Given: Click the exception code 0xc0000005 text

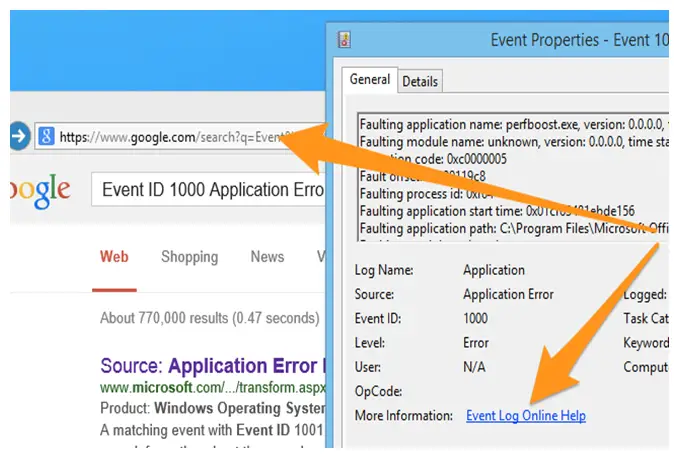Looking at the screenshot, I should (x=477, y=159).
